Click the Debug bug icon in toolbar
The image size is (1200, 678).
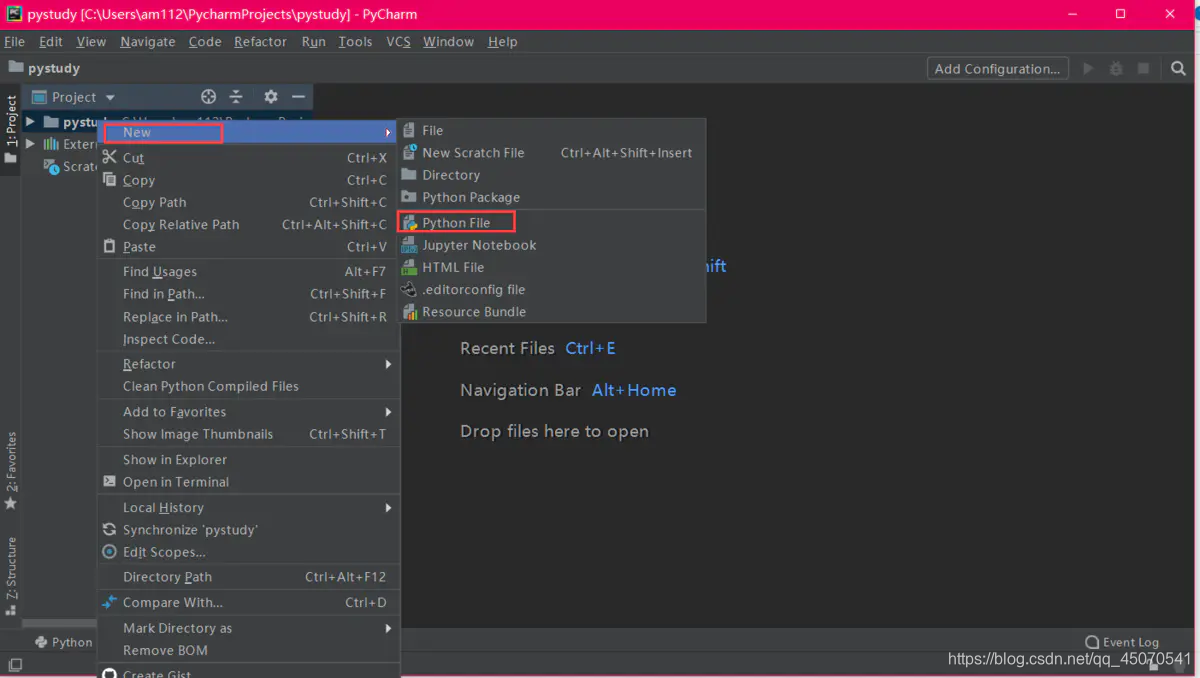click(x=1116, y=69)
